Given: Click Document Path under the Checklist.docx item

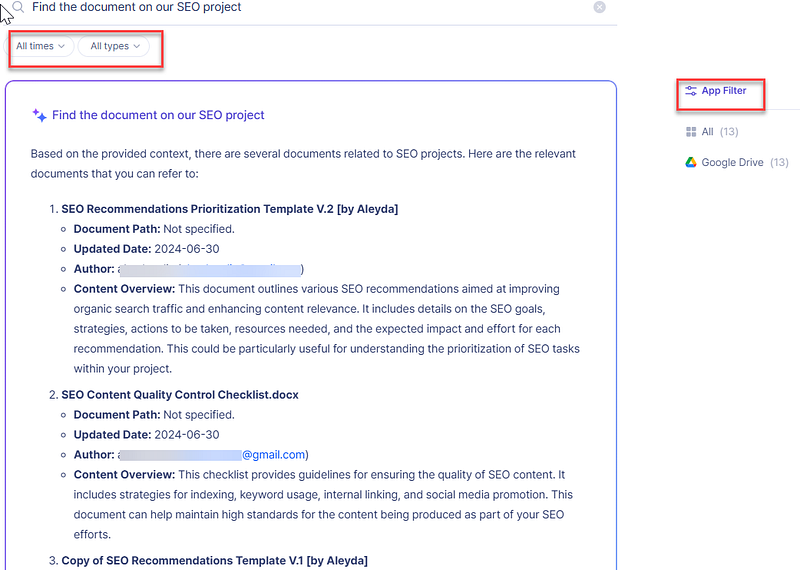Looking at the screenshot, I should [x=154, y=415].
